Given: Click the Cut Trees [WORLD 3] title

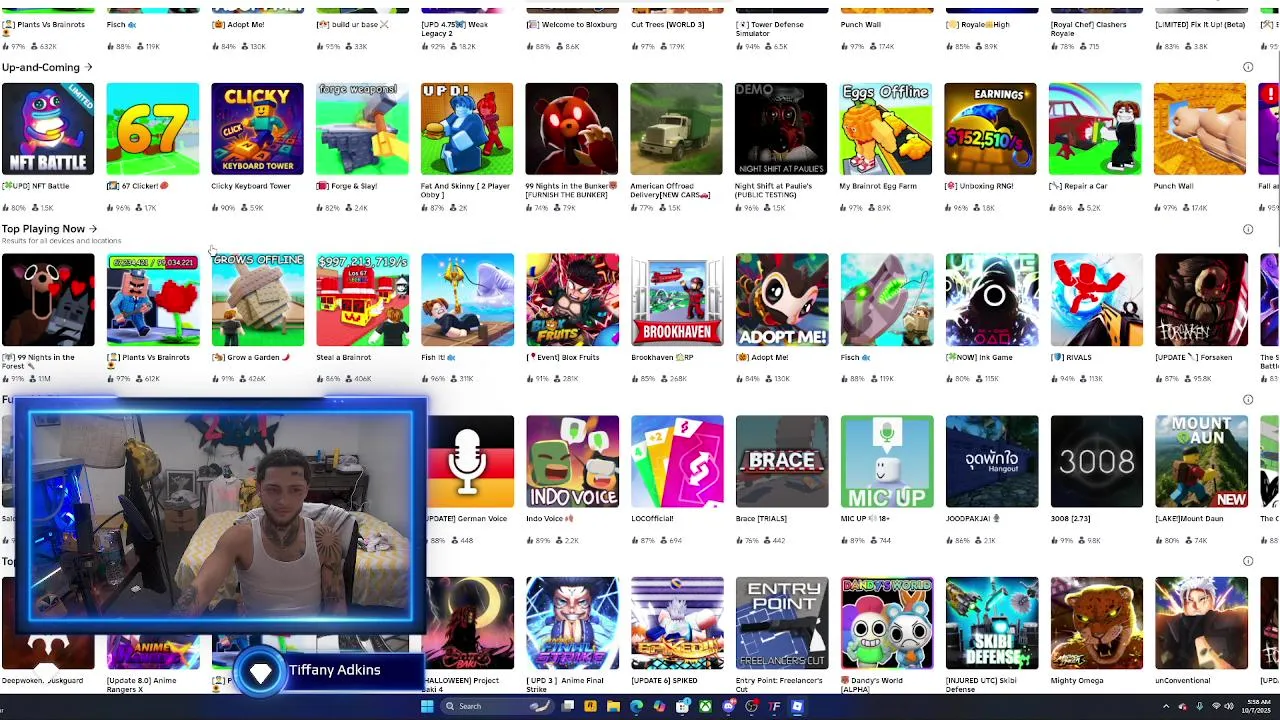Looking at the screenshot, I should coord(667,24).
